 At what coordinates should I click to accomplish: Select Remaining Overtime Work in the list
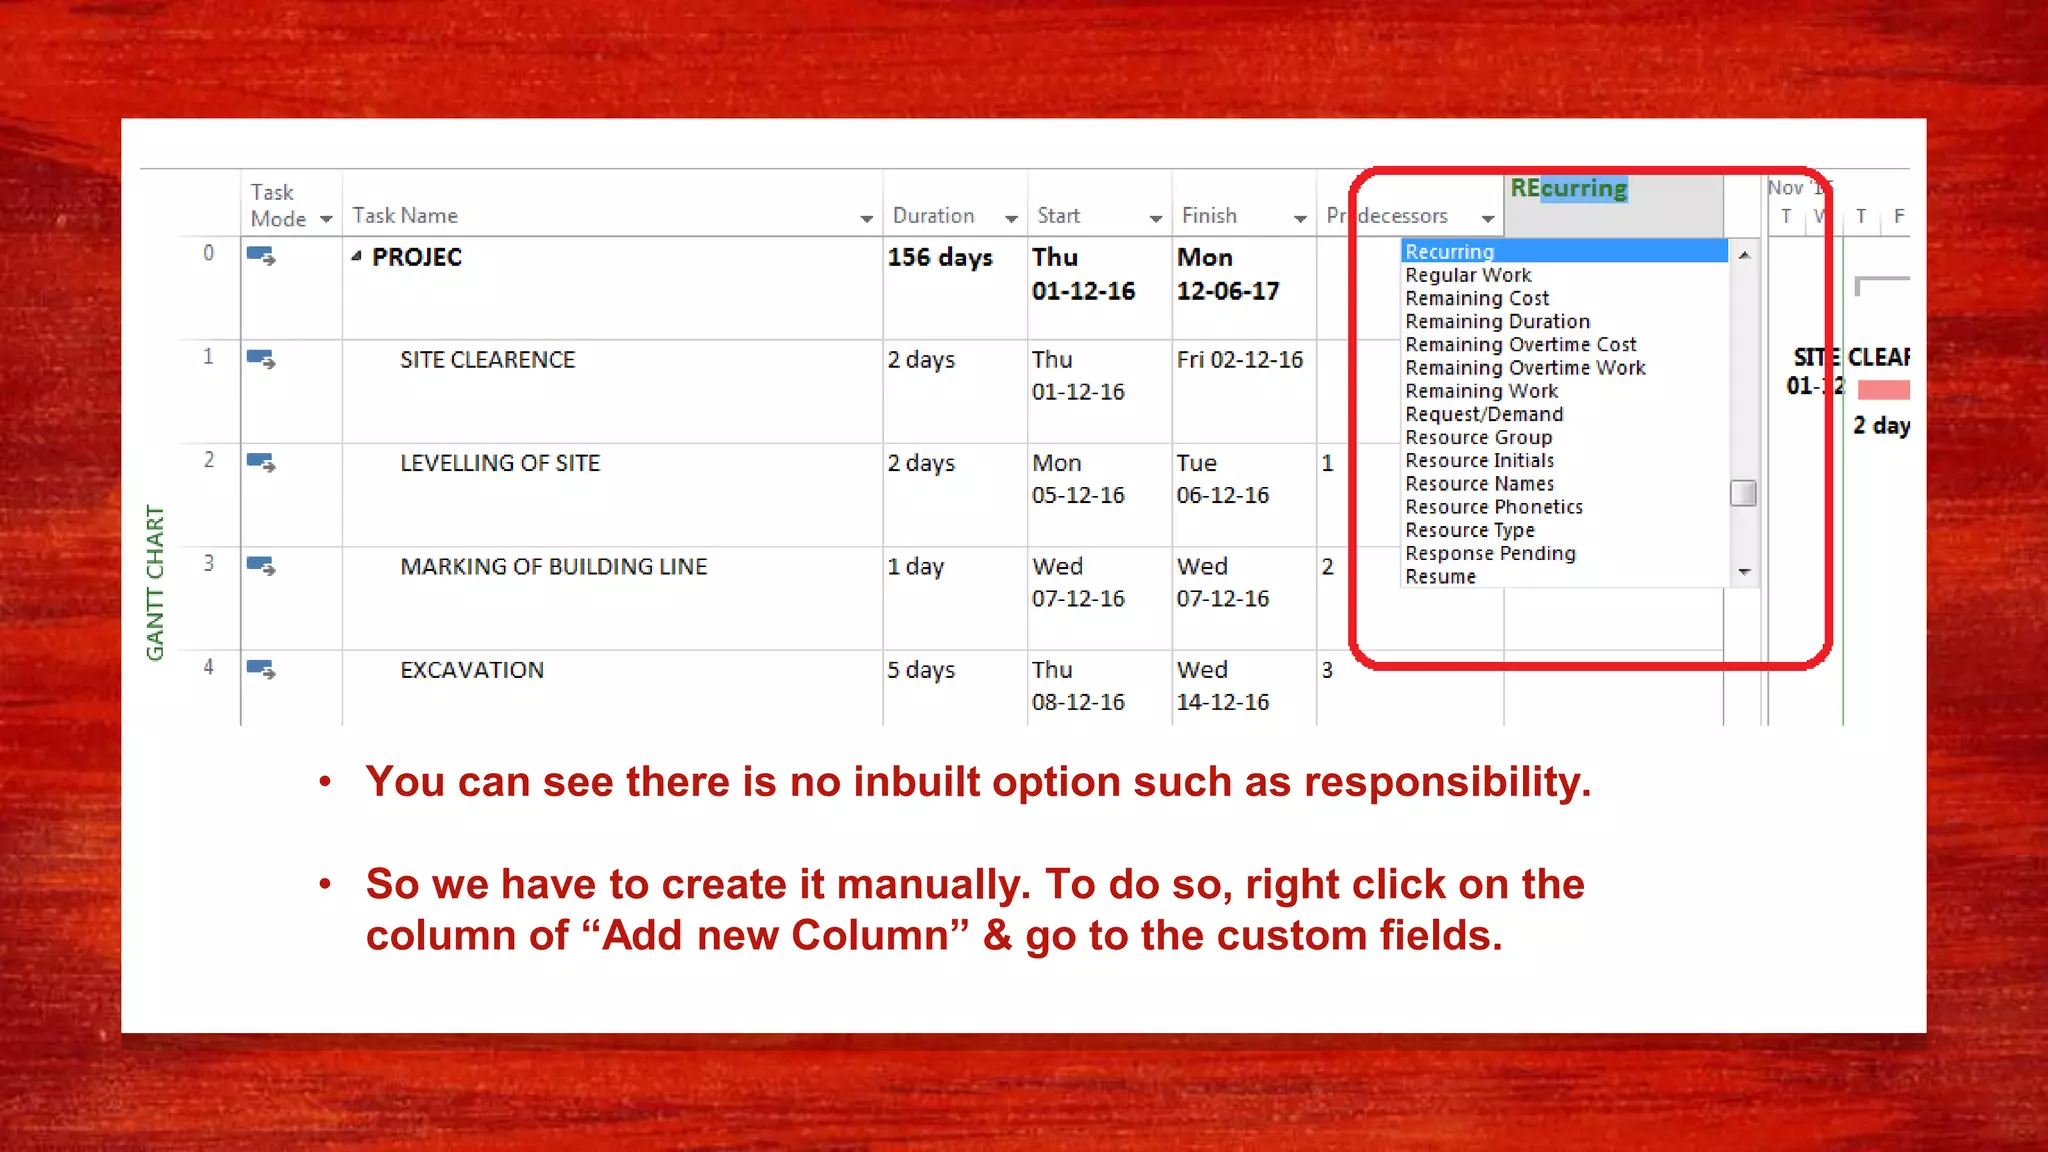[x=1564, y=367]
